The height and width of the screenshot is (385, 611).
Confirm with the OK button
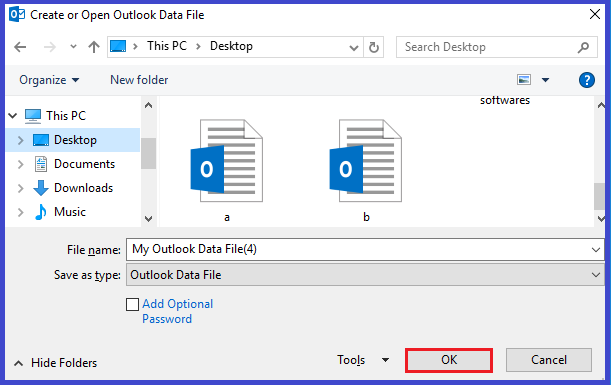449,360
